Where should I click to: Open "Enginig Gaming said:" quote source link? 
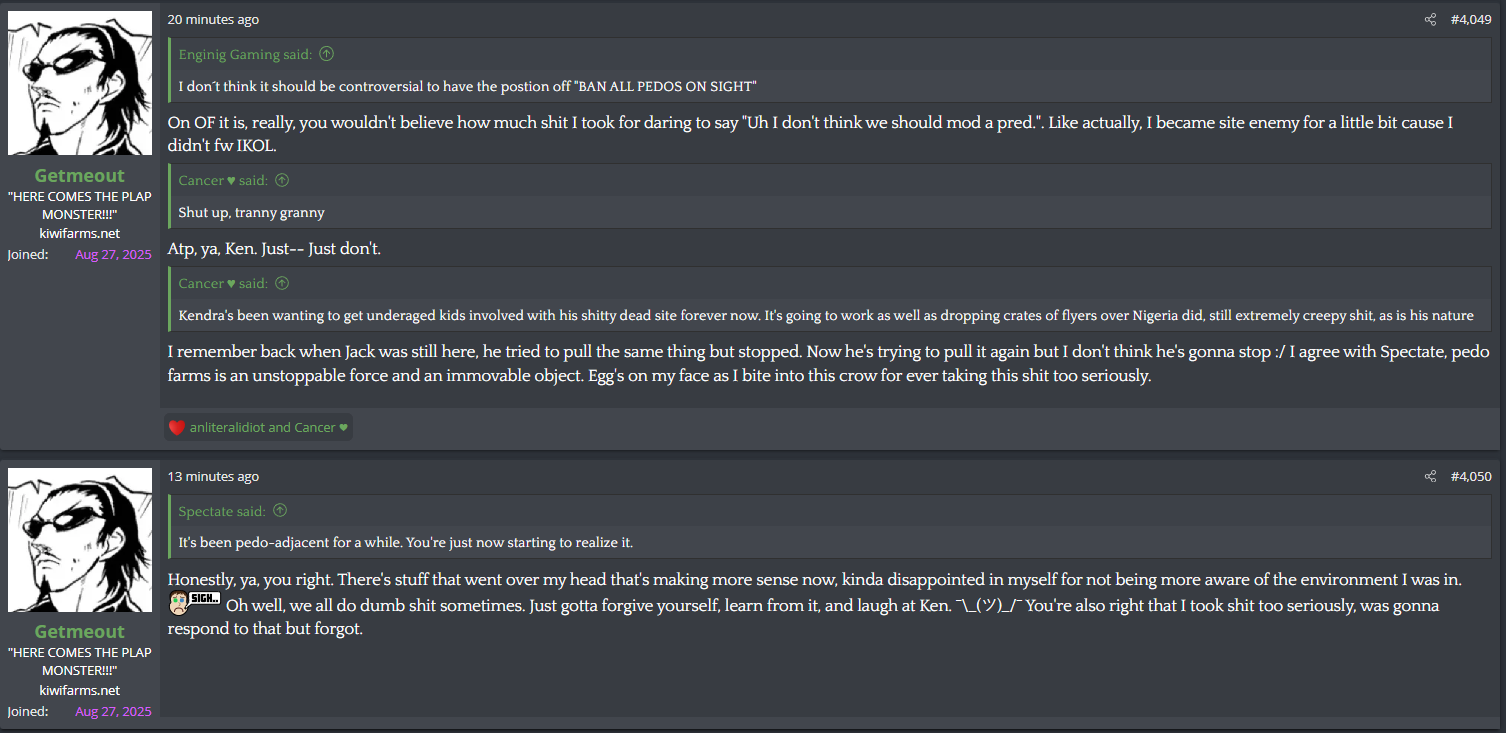[x=245, y=55]
